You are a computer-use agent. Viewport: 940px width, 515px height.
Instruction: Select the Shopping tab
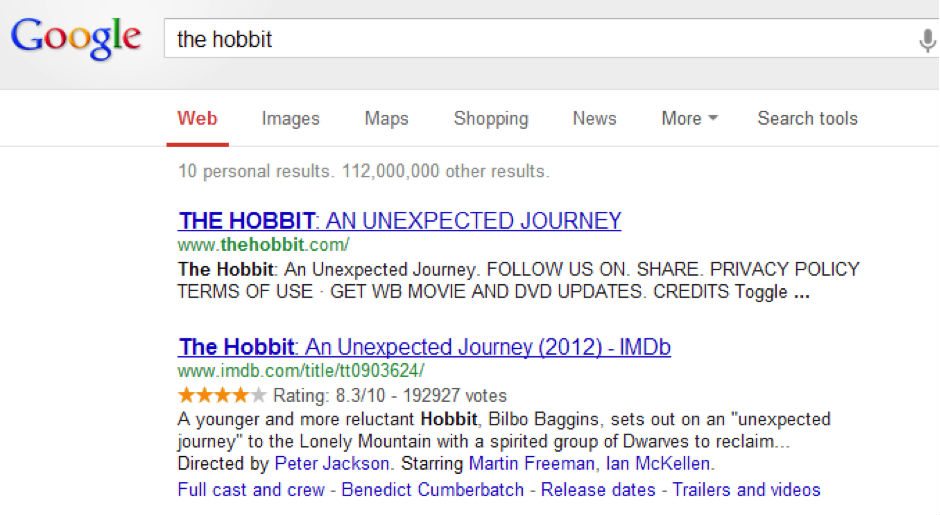[x=490, y=118]
